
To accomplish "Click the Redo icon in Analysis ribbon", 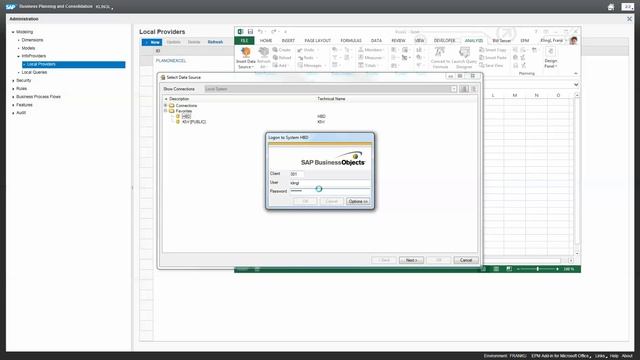I will 300,58.
